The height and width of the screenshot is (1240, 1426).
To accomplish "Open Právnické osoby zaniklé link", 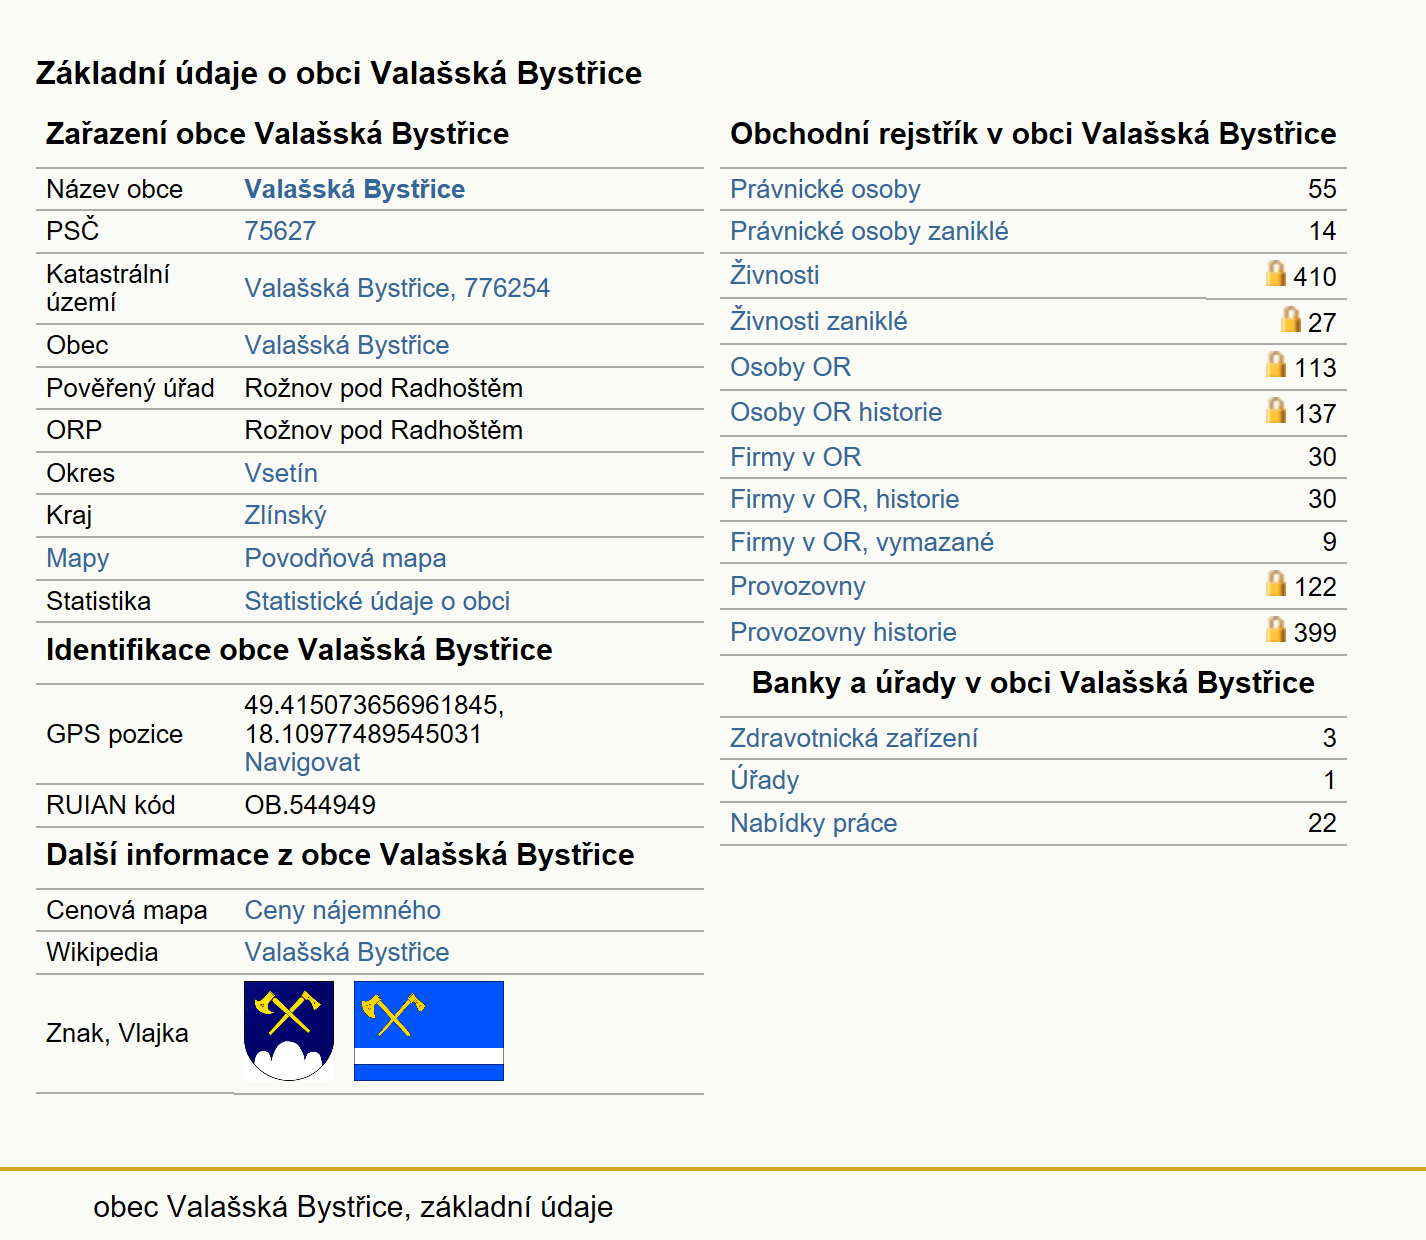I will 869,231.
